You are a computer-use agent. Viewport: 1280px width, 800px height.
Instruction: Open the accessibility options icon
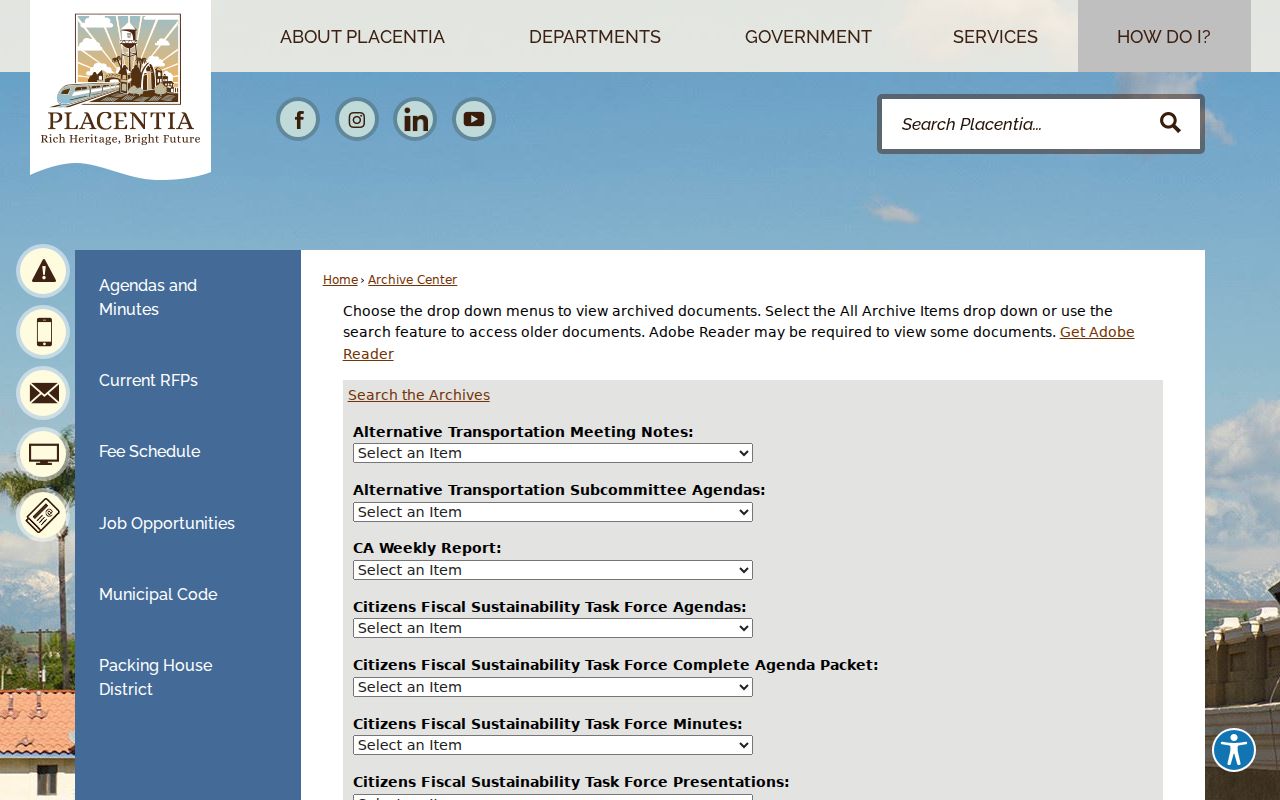[x=1234, y=750]
